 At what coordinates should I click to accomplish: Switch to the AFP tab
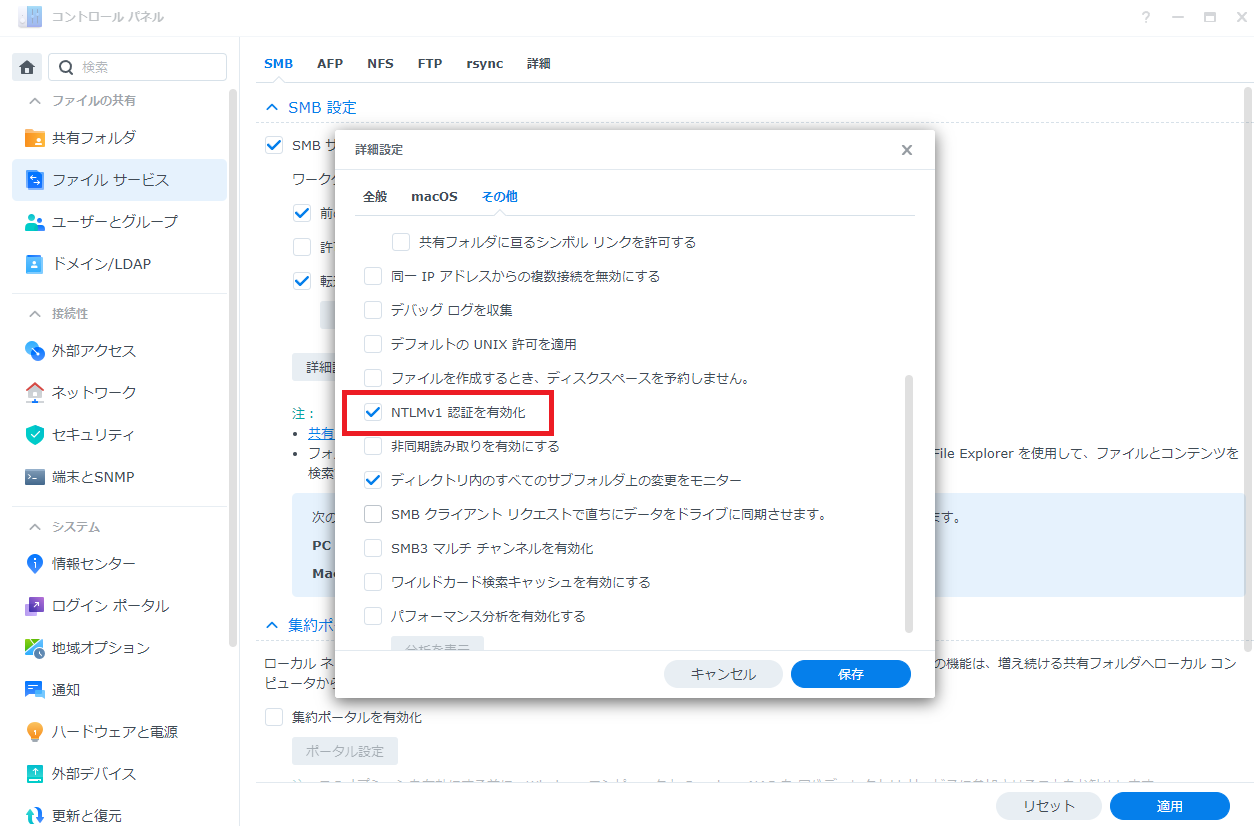pos(330,64)
